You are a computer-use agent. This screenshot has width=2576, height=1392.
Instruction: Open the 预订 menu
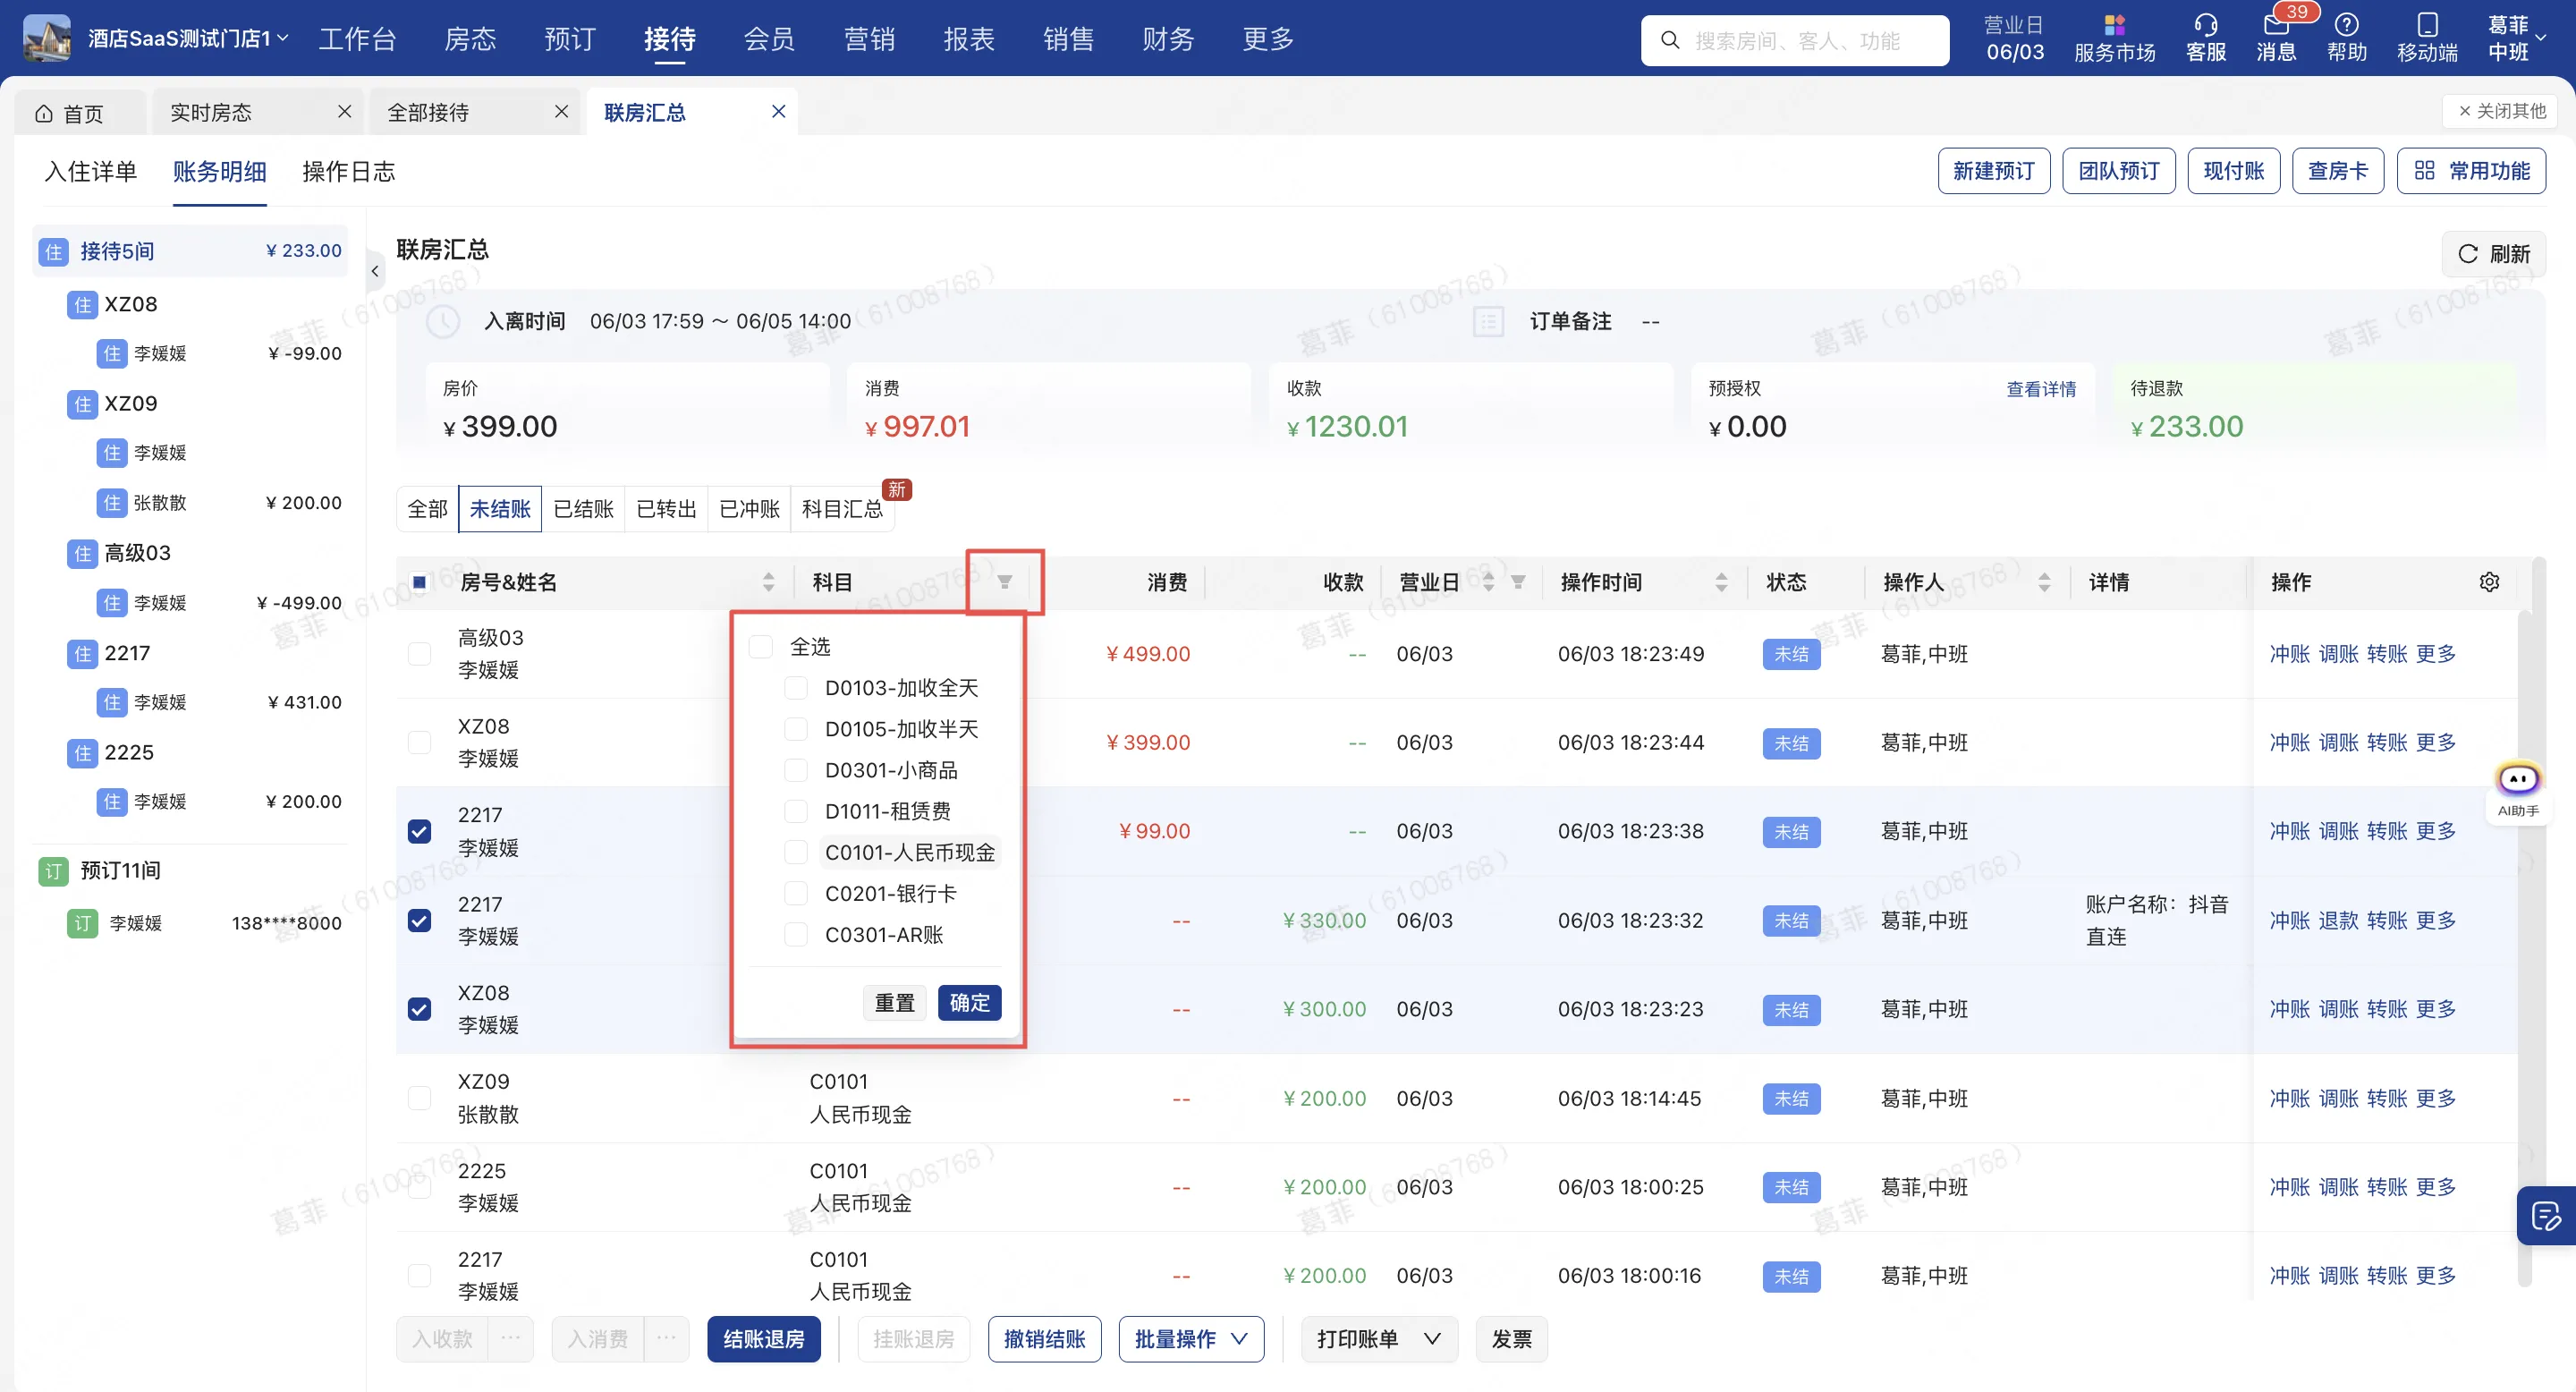click(x=570, y=38)
